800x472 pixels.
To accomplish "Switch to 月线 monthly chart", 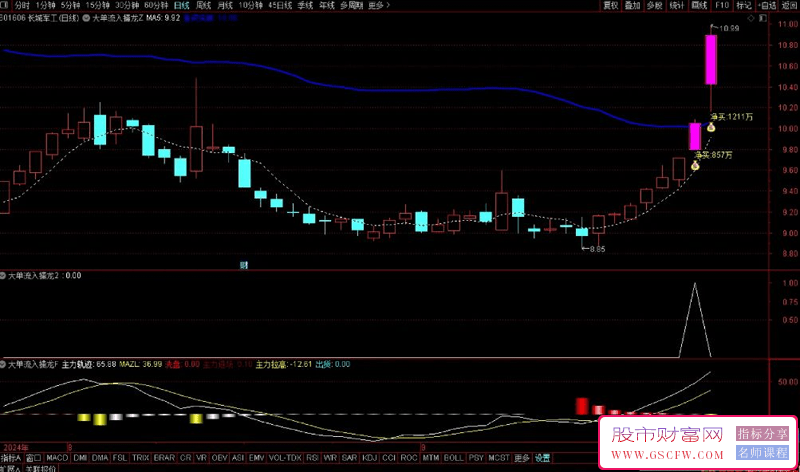I will [x=225, y=5].
